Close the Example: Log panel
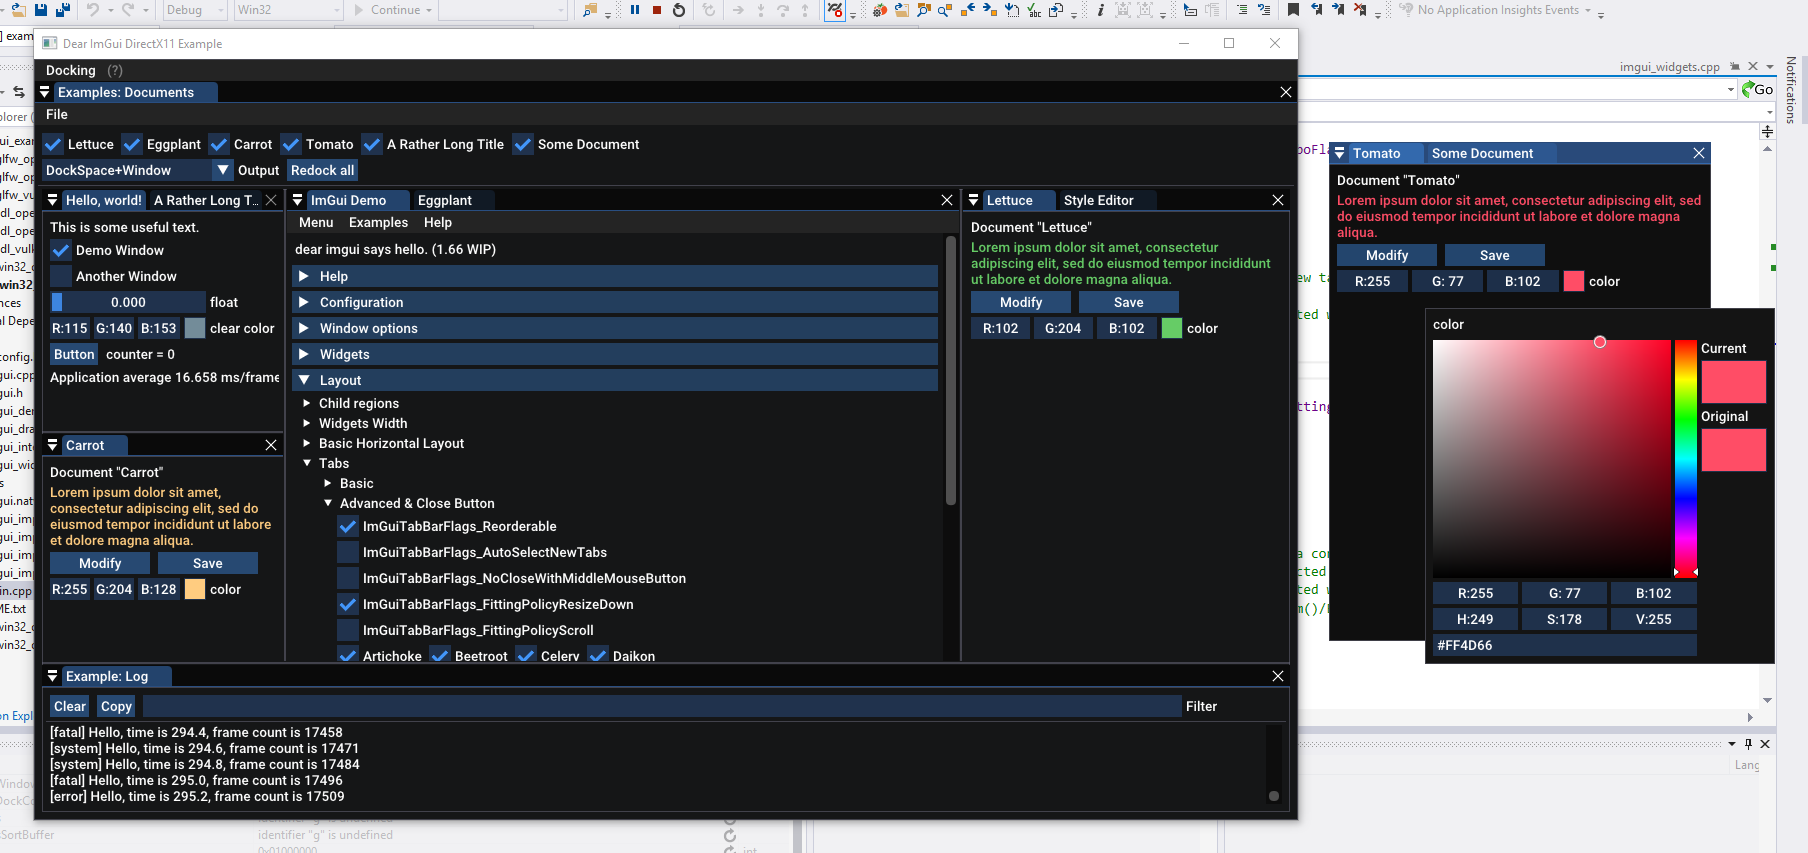Viewport: 1808px width, 853px height. pos(1278,676)
